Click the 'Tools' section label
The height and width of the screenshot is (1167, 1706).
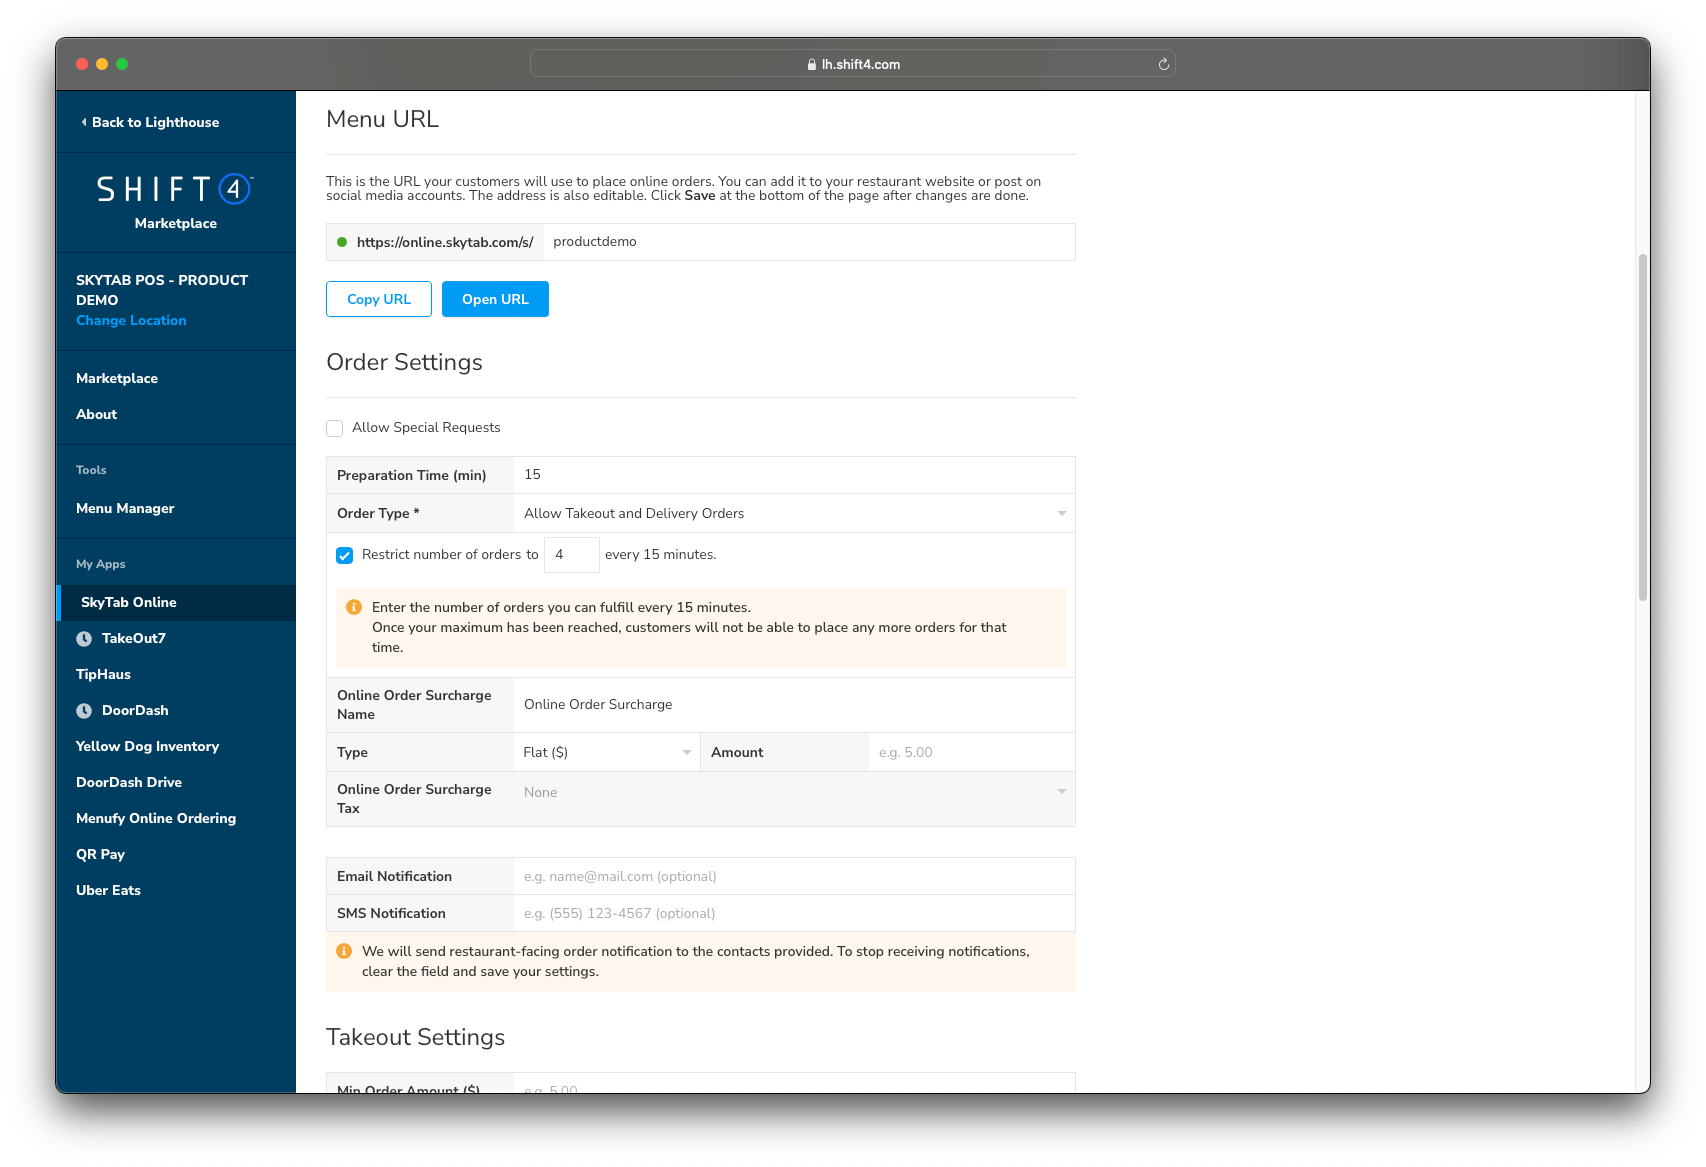pyautogui.click(x=91, y=470)
